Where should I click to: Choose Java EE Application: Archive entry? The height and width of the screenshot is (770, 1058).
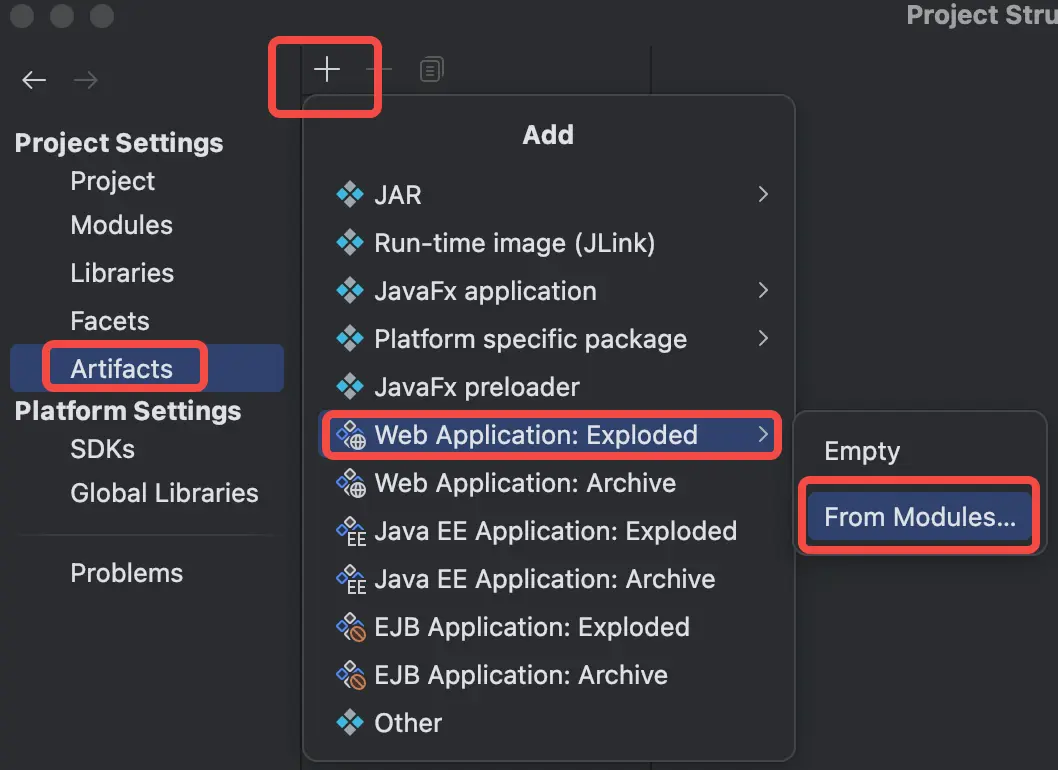pyautogui.click(x=549, y=579)
